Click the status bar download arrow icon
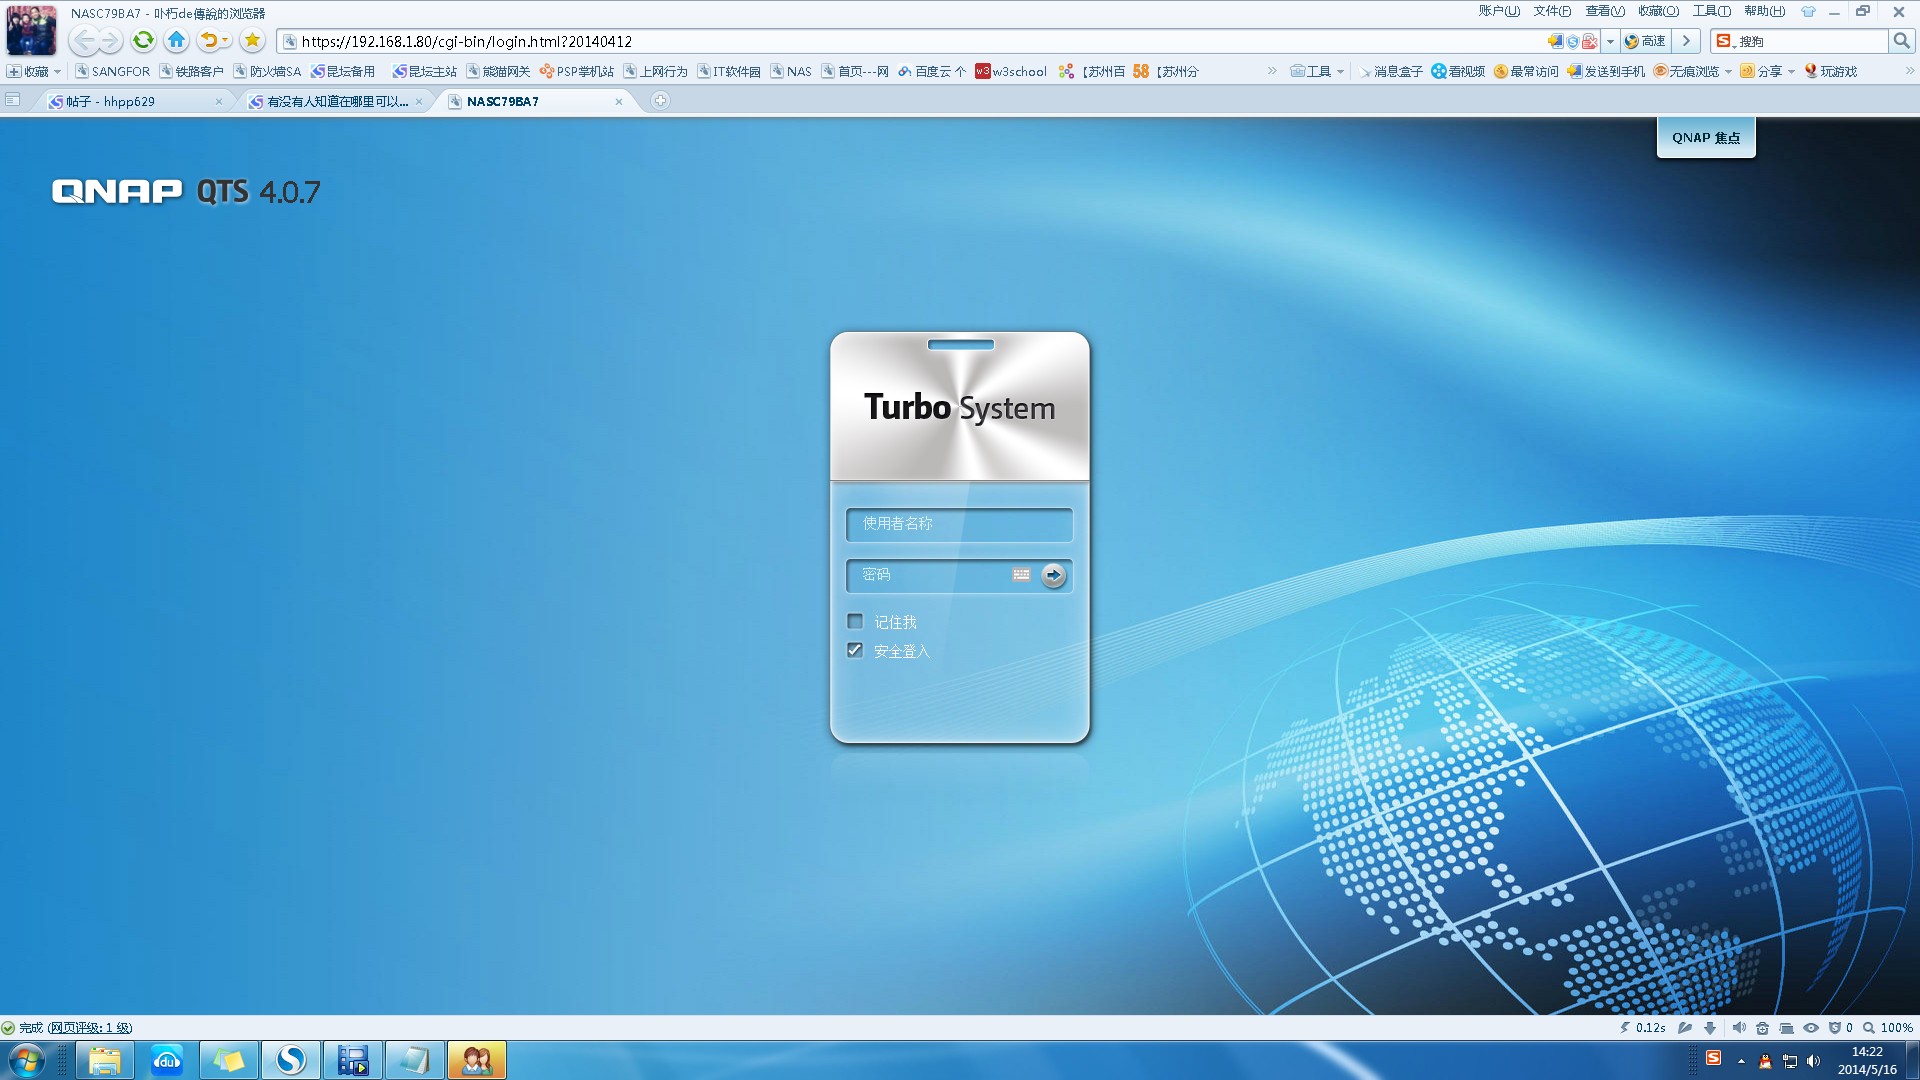This screenshot has height=1080, width=1920. [1710, 1027]
